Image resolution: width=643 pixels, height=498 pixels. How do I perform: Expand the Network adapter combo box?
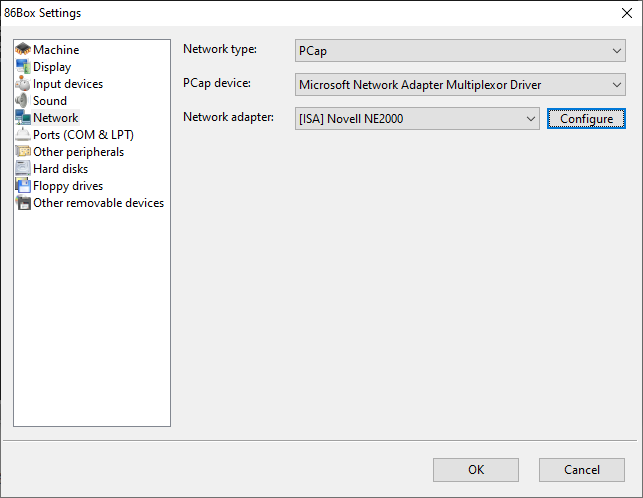pyautogui.click(x=417, y=119)
